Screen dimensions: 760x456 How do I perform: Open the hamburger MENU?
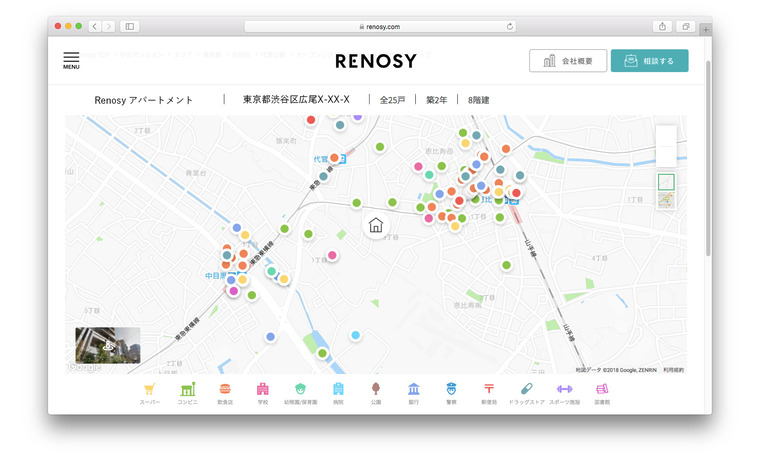pyautogui.click(x=71, y=60)
